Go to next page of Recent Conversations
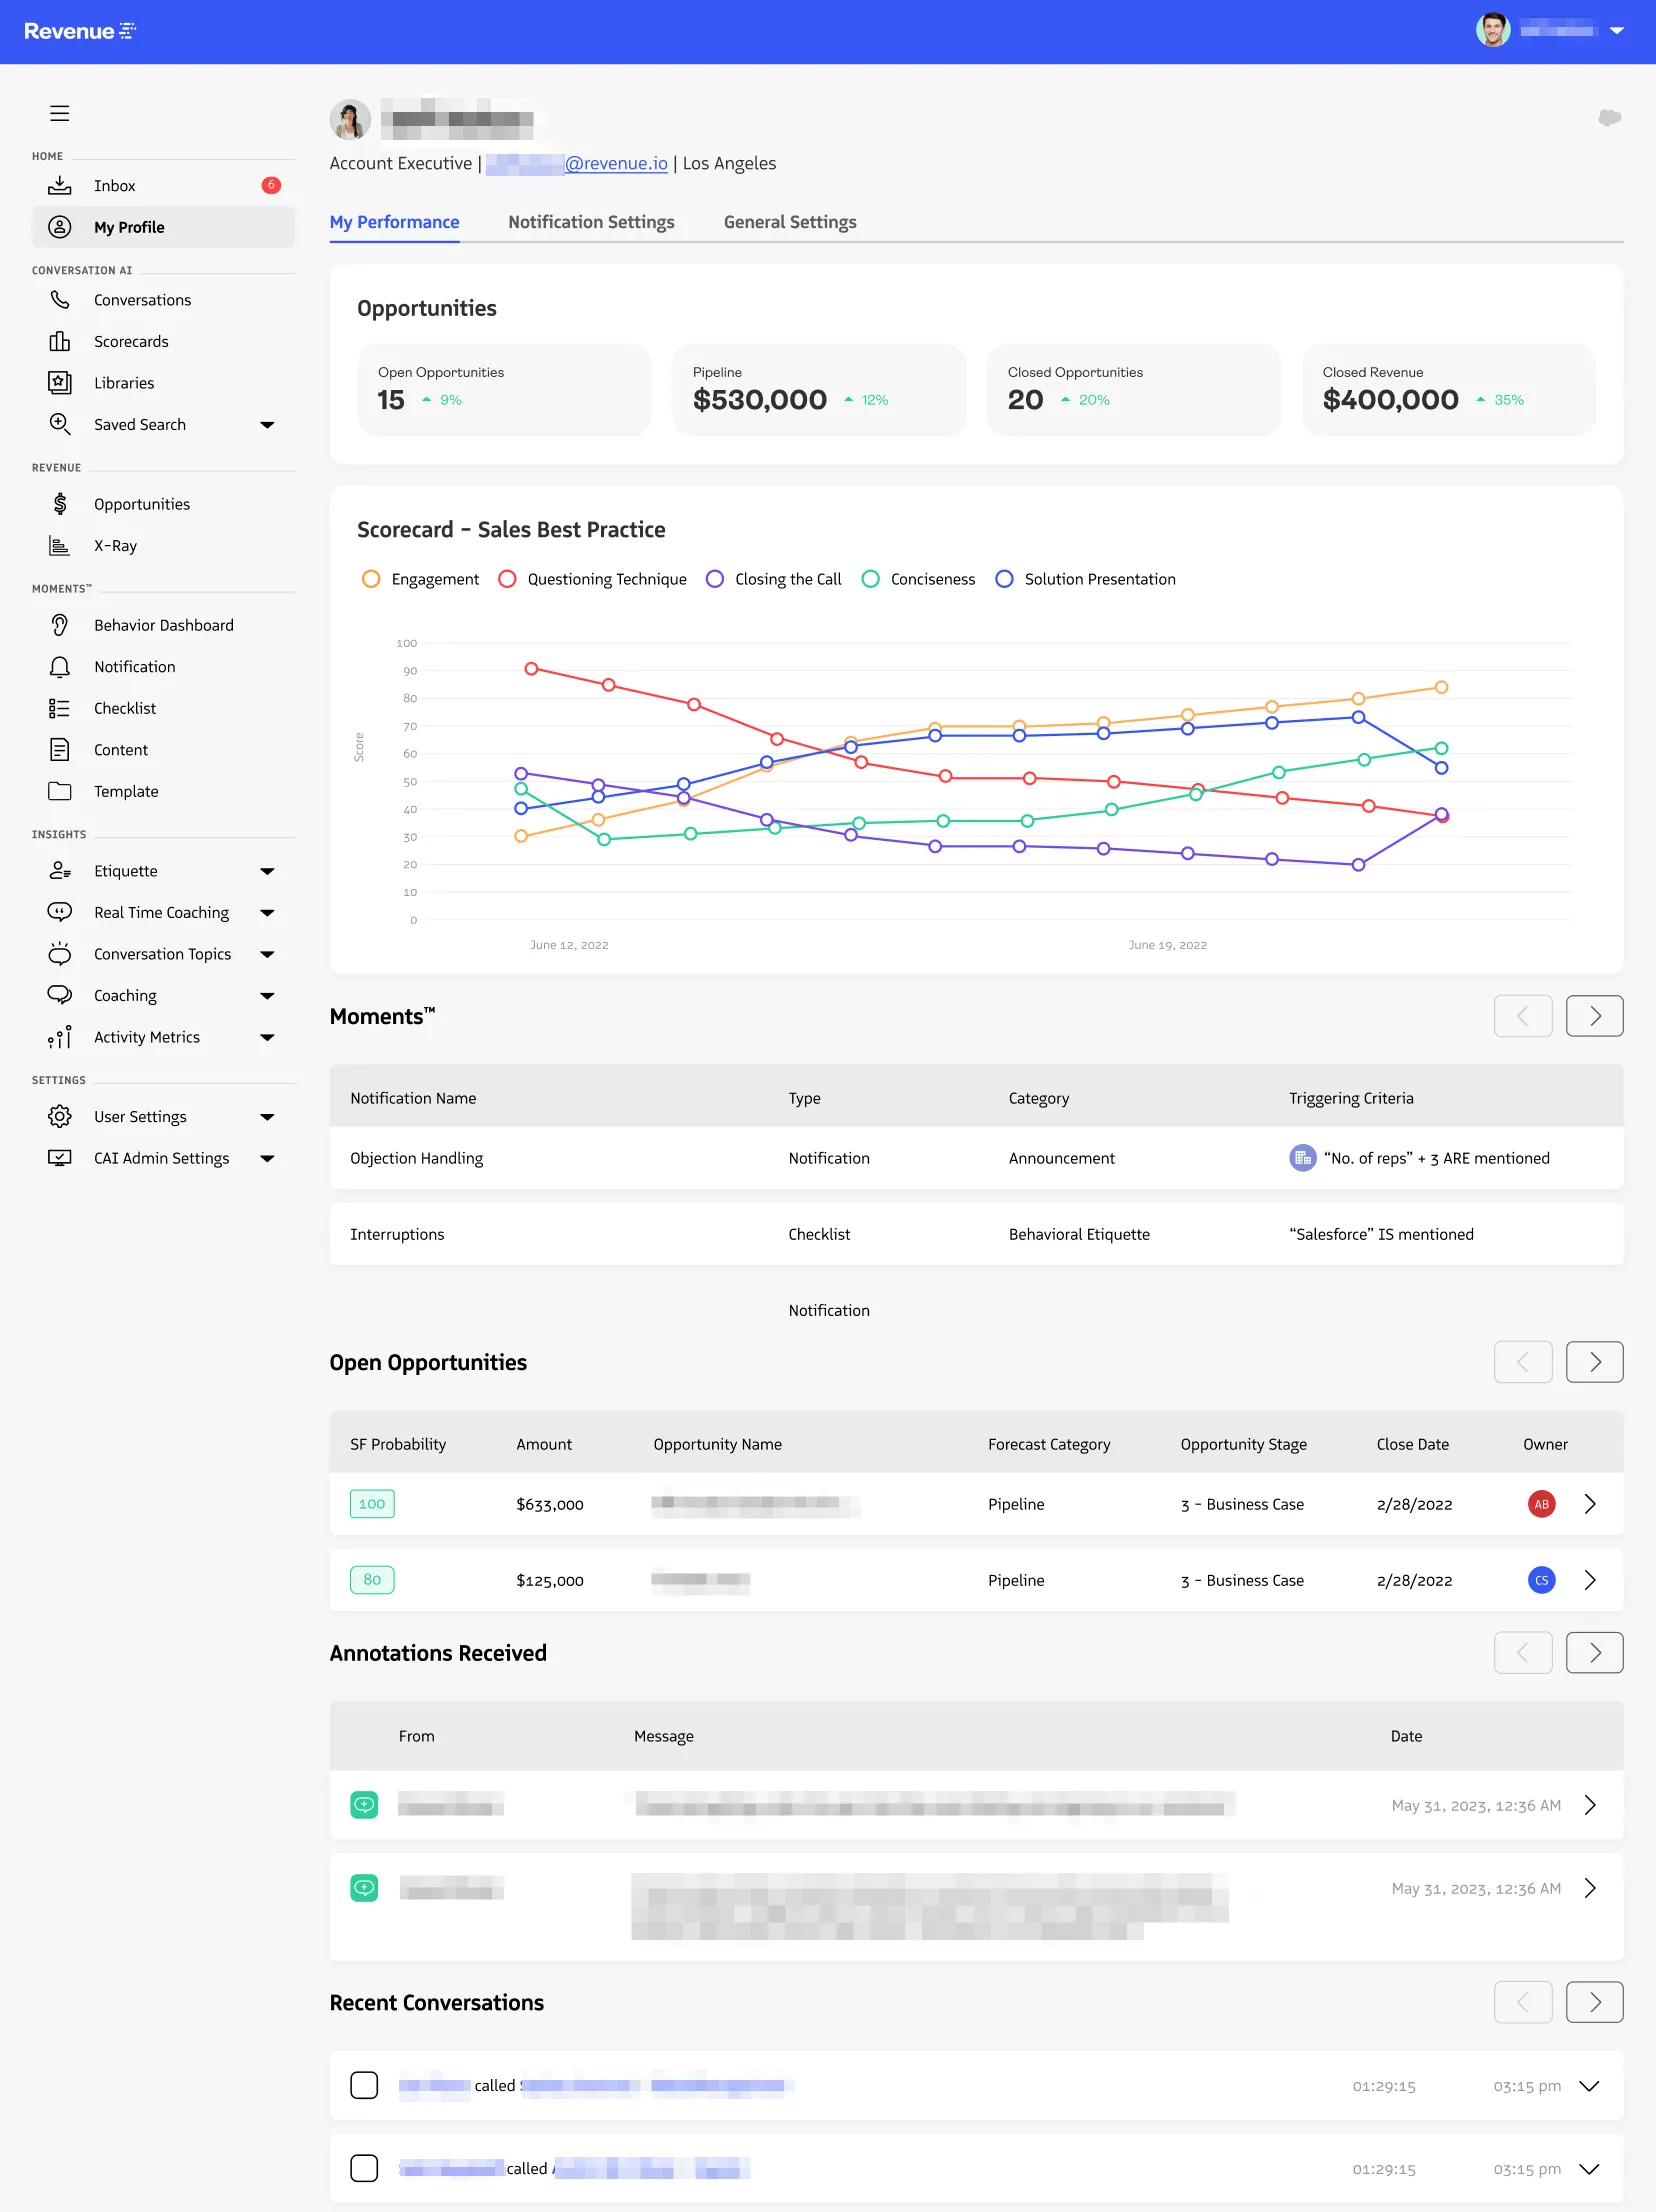 [1594, 2002]
